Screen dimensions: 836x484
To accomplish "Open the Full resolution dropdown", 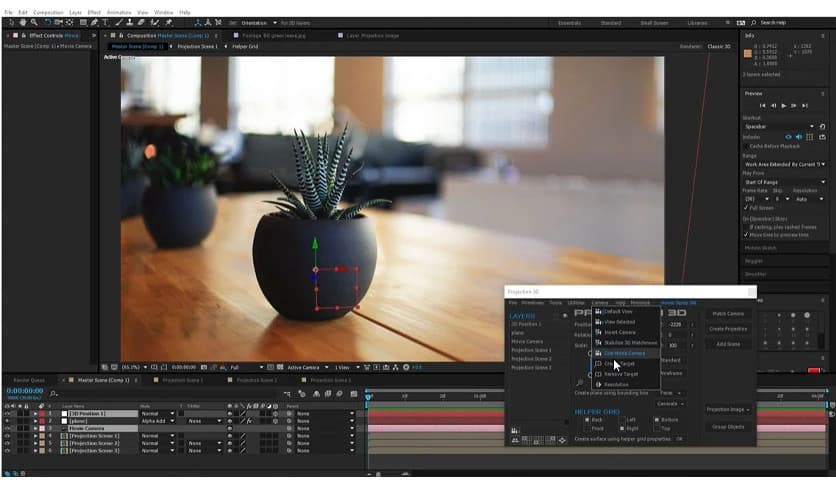I will pyautogui.click(x=247, y=367).
